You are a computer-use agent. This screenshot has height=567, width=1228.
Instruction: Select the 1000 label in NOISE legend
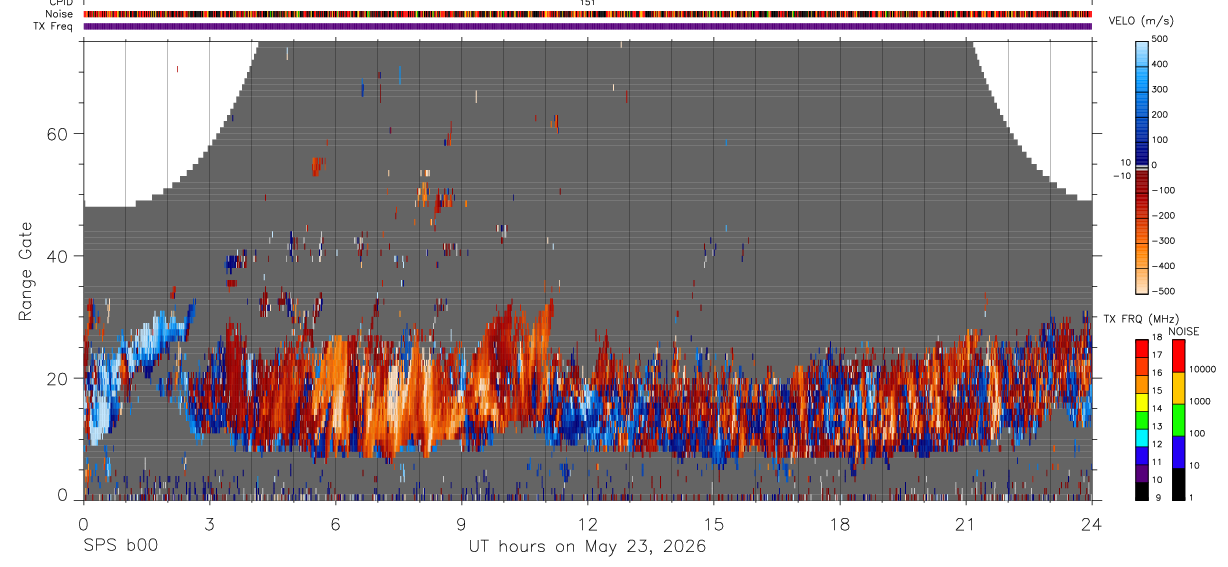point(1201,400)
